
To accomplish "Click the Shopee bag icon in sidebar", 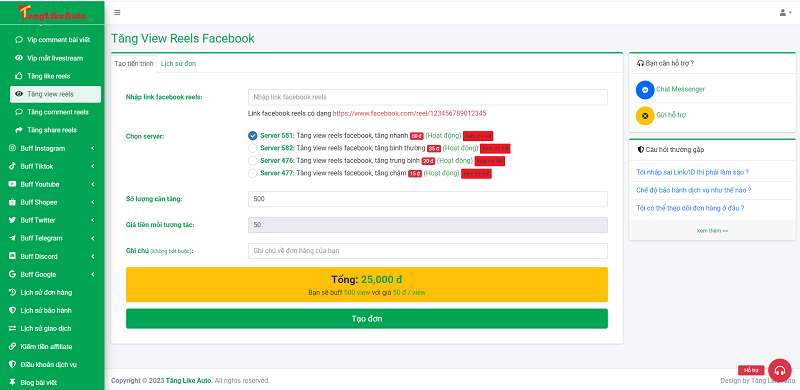I will 12,202.
